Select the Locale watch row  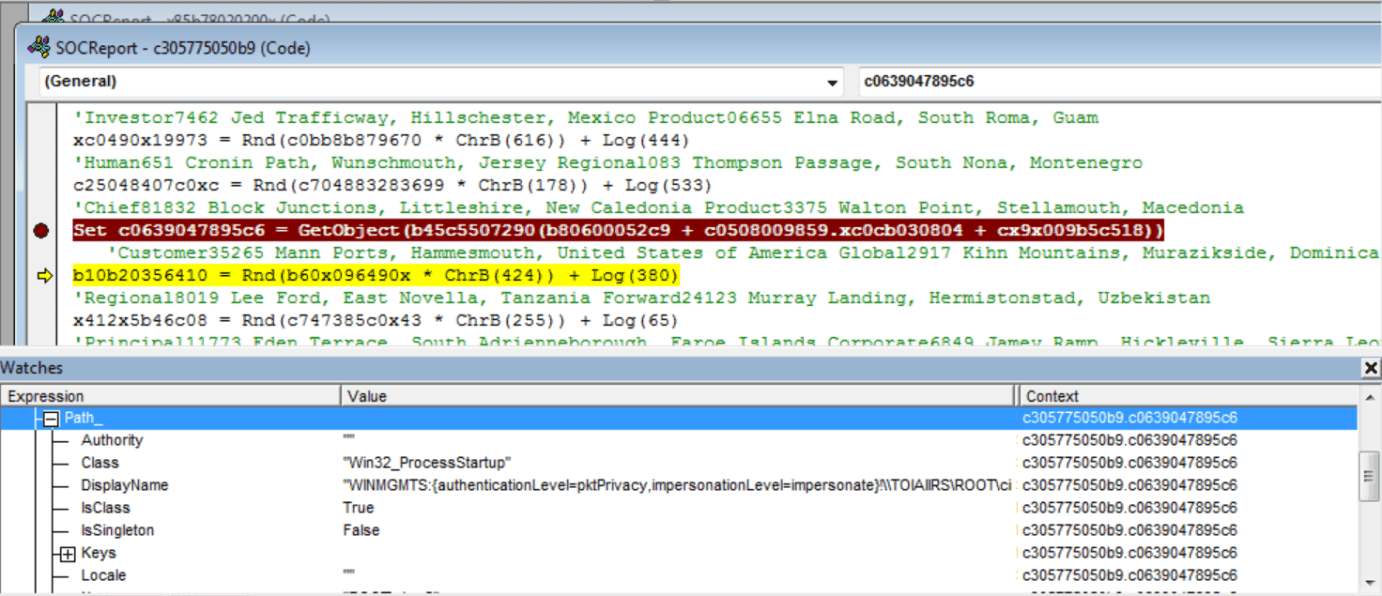coord(680,575)
